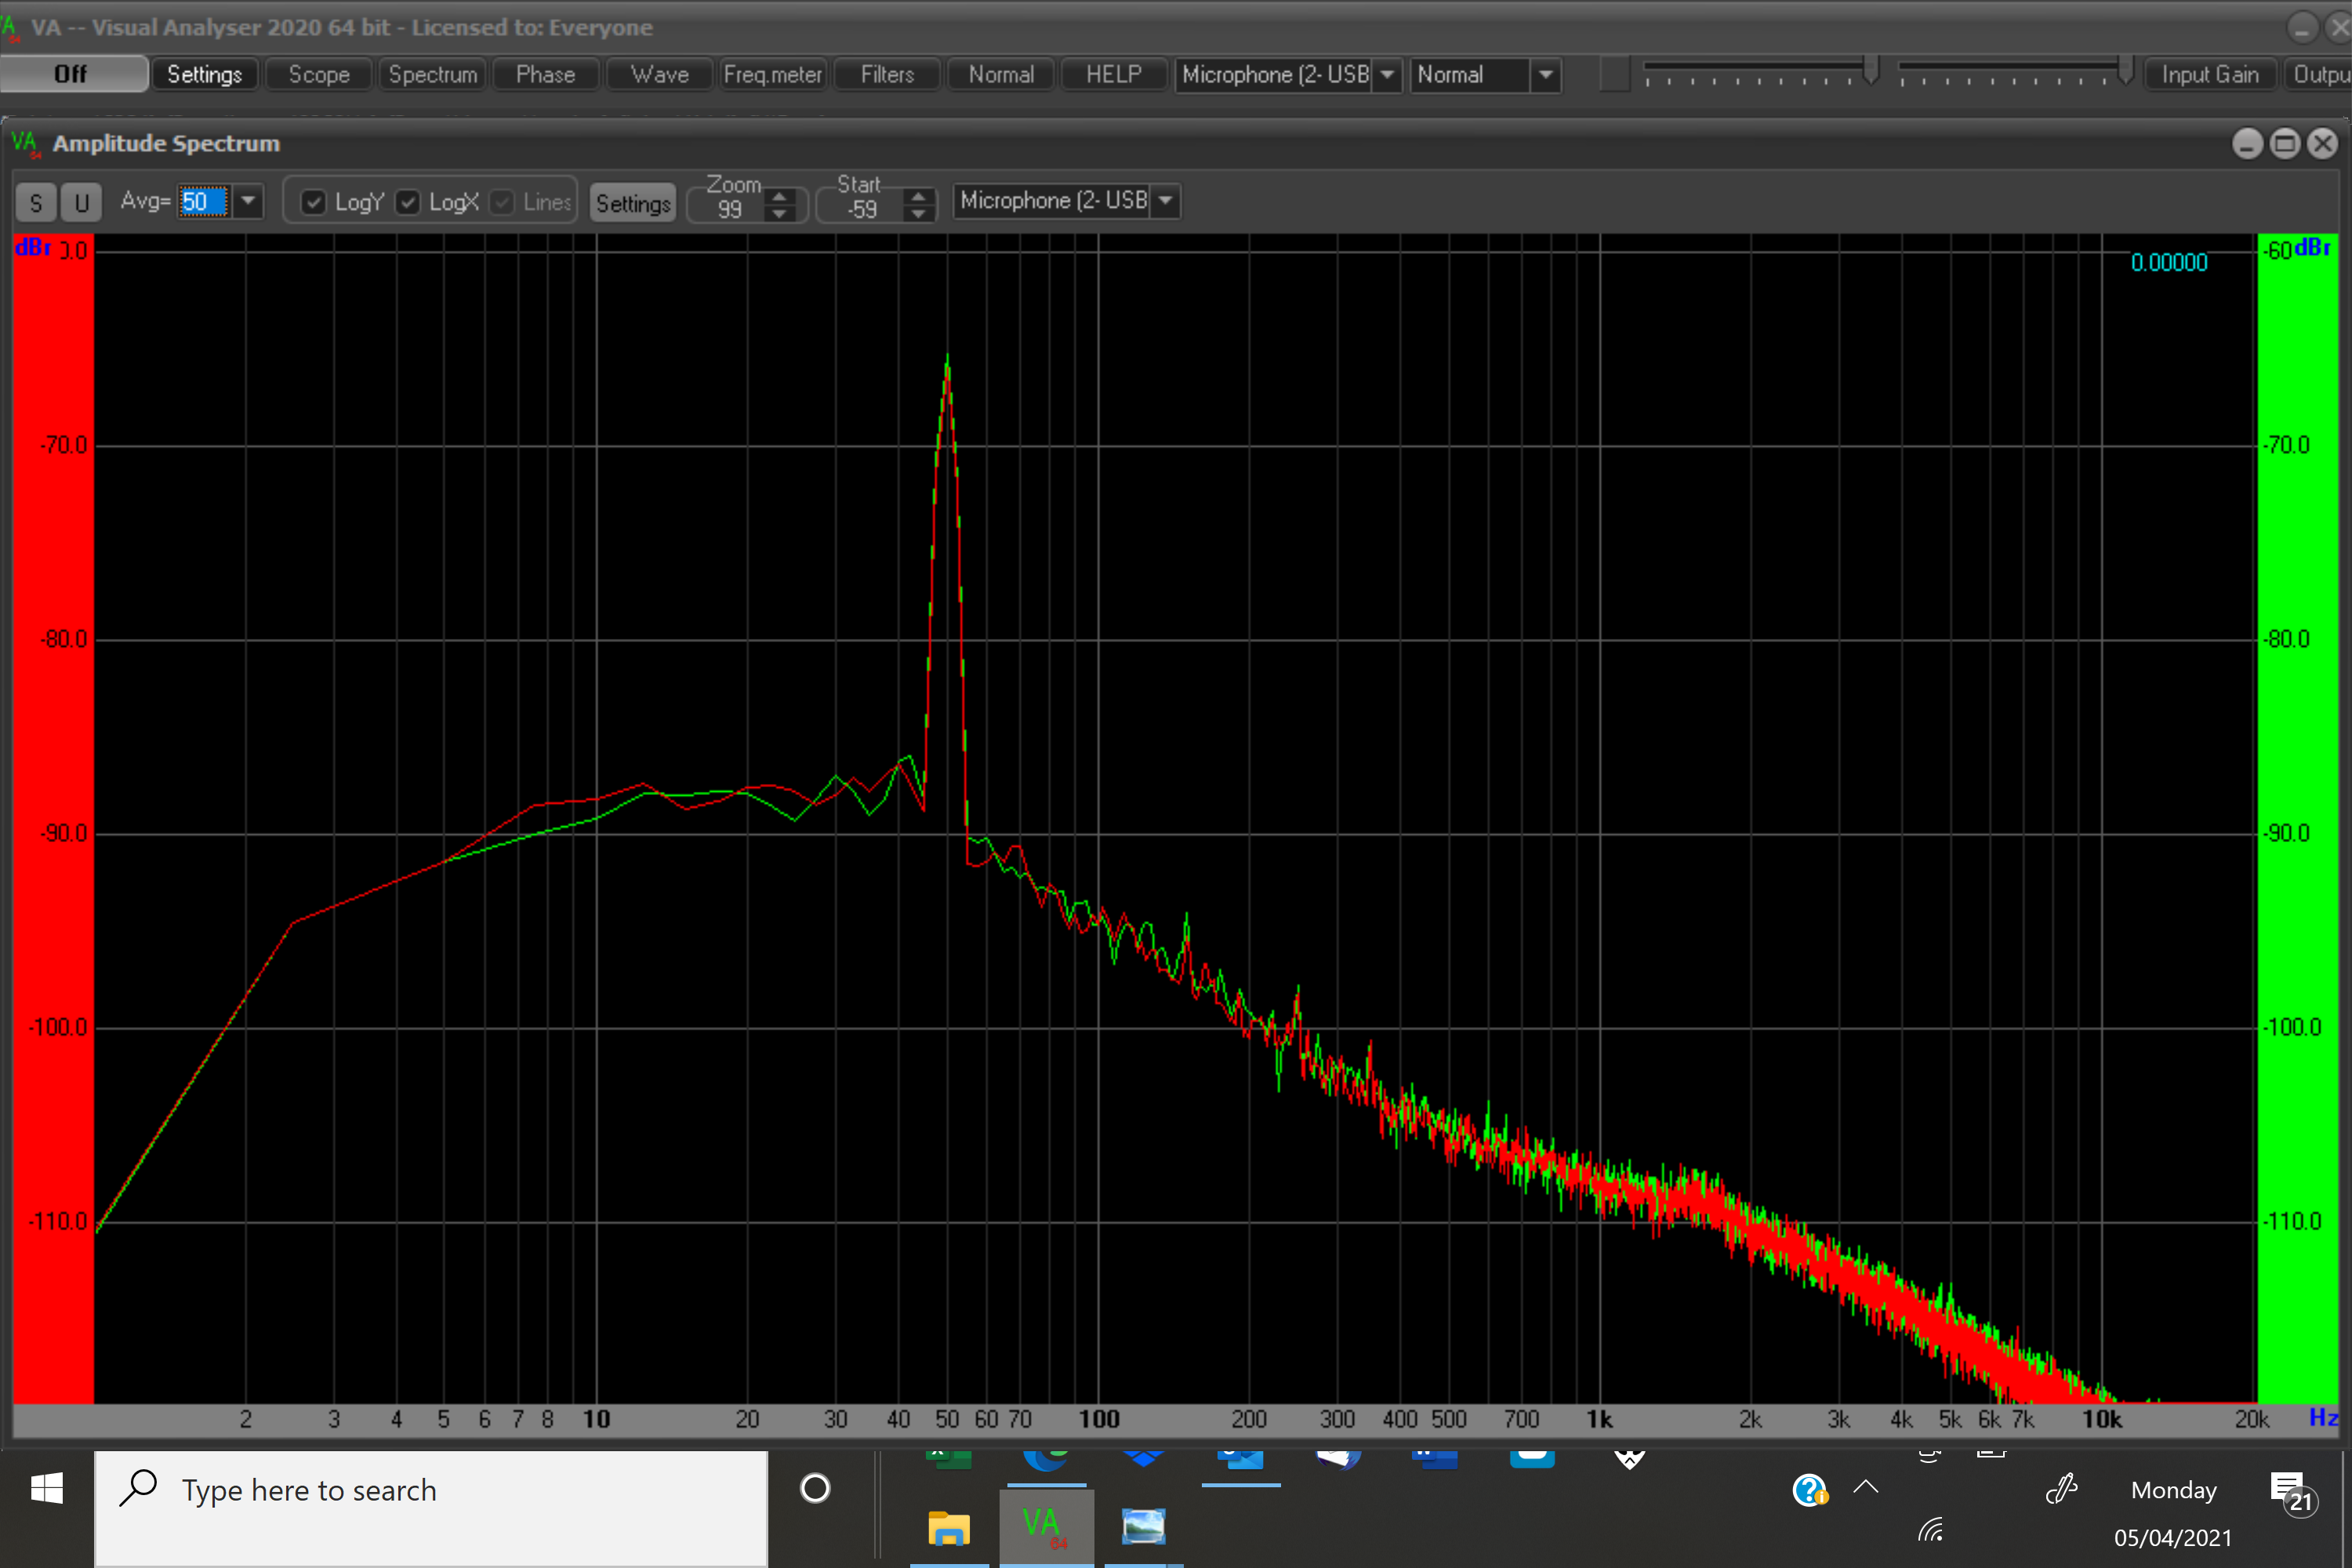2352x1568 pixels.
Task: Open the Normal dropdown beside Microphone
Action: click(1545, 75)
